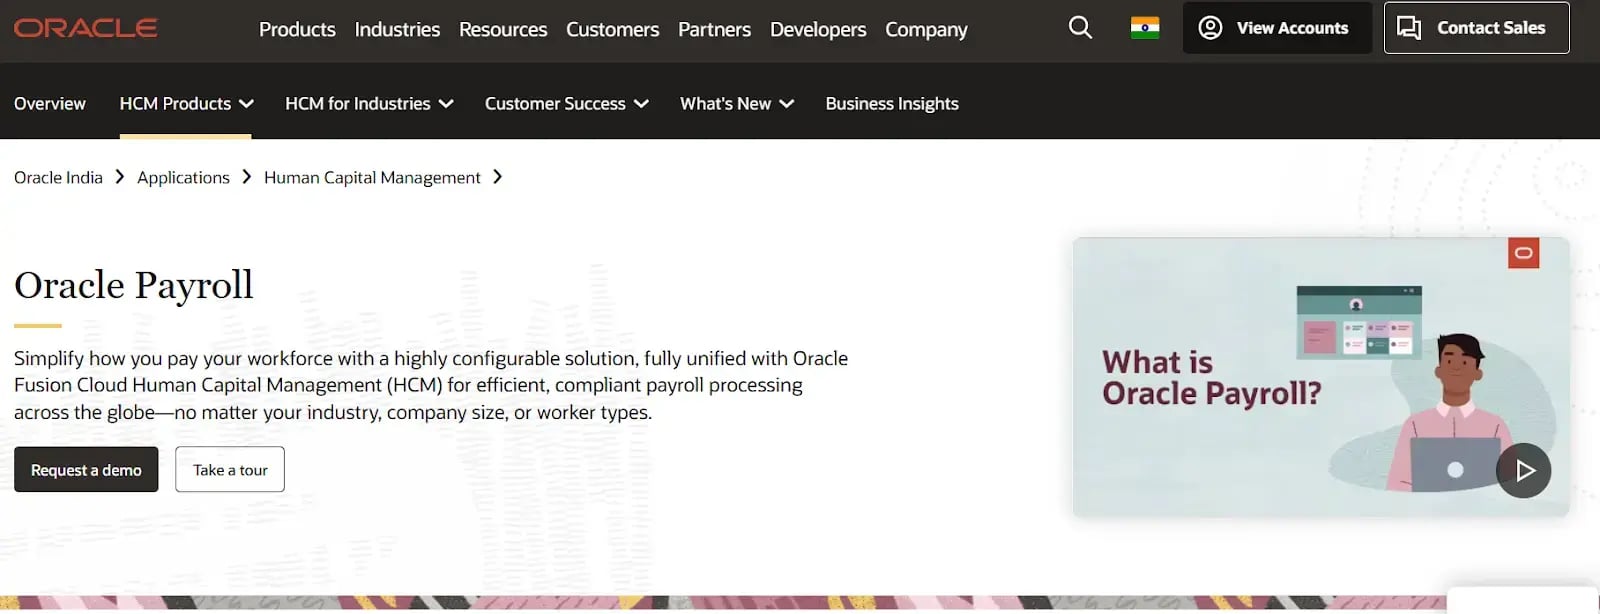Click the Oracle logo
This screenshot has height=614, width=1600.
coord(85,27)
